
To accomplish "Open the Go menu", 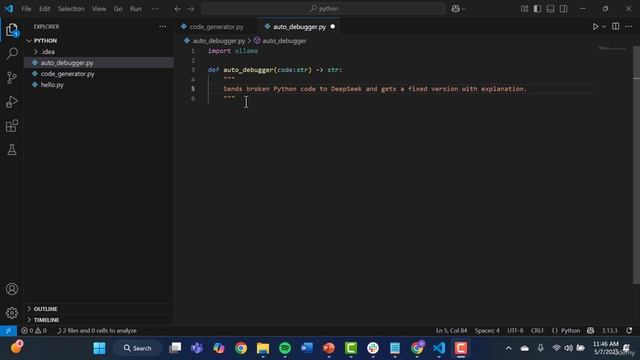I will 118,9.
